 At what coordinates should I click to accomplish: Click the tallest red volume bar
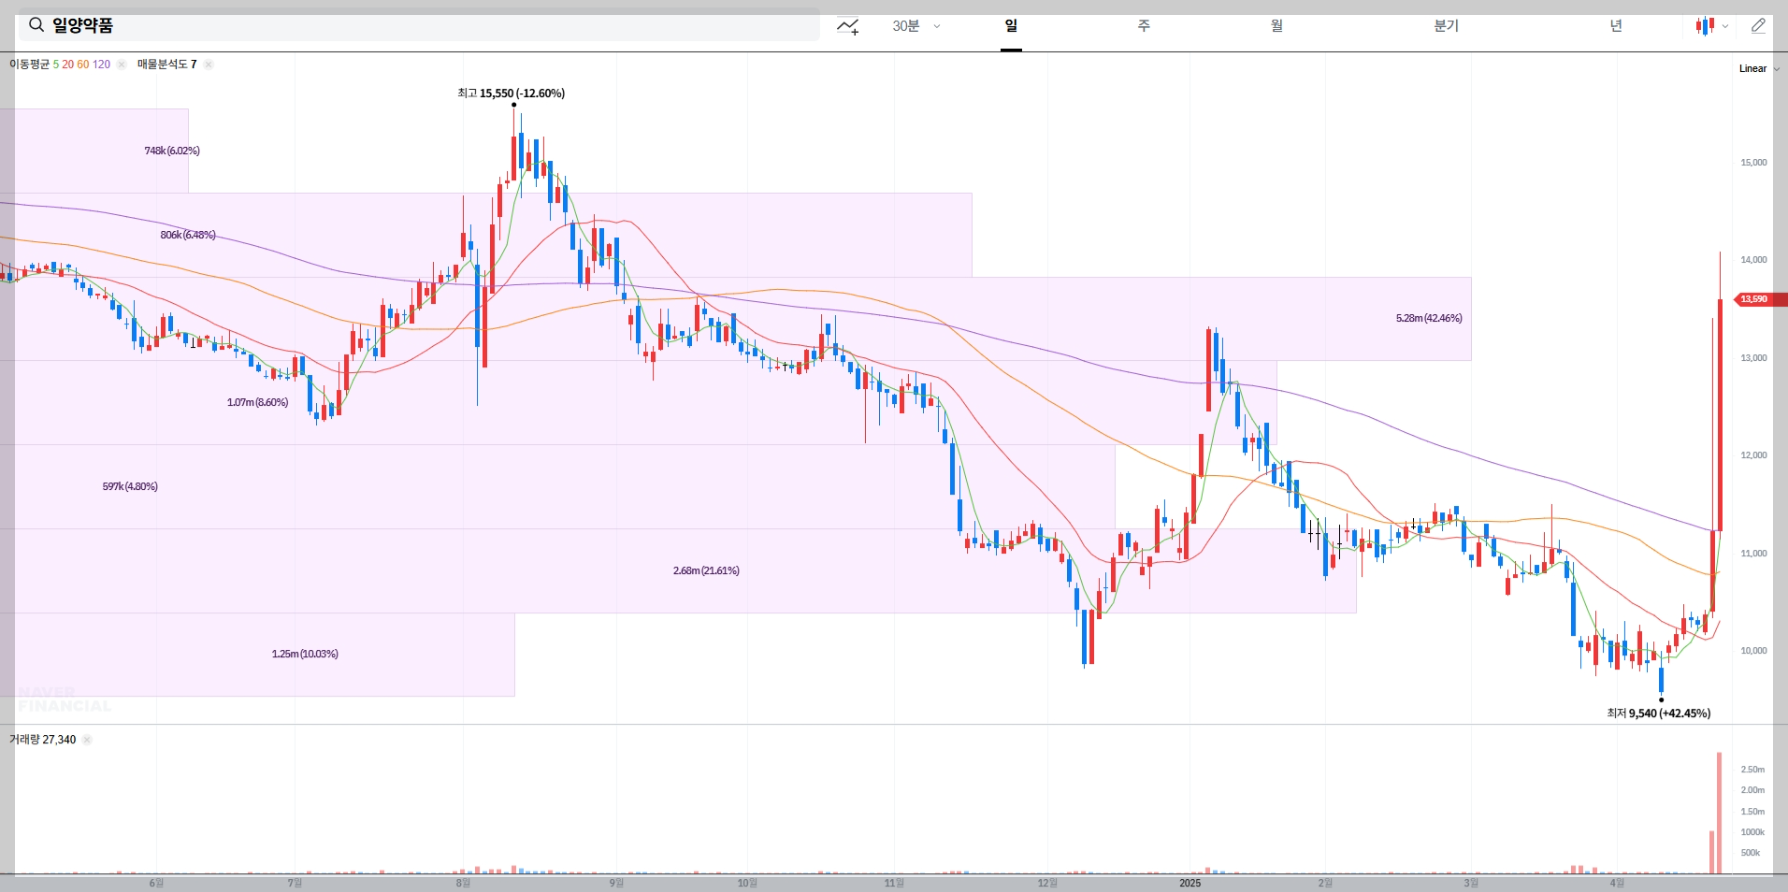1720,813
